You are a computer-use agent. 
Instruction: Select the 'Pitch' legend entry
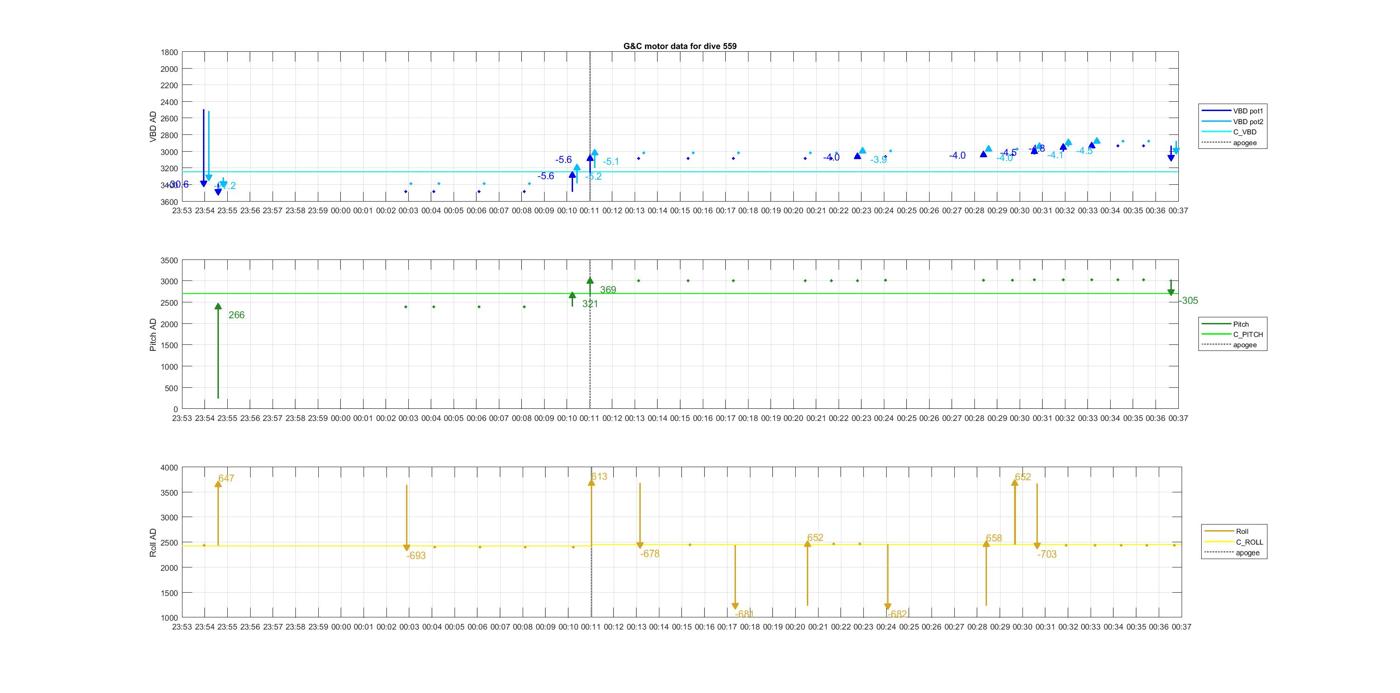[x=1231, y=324]
